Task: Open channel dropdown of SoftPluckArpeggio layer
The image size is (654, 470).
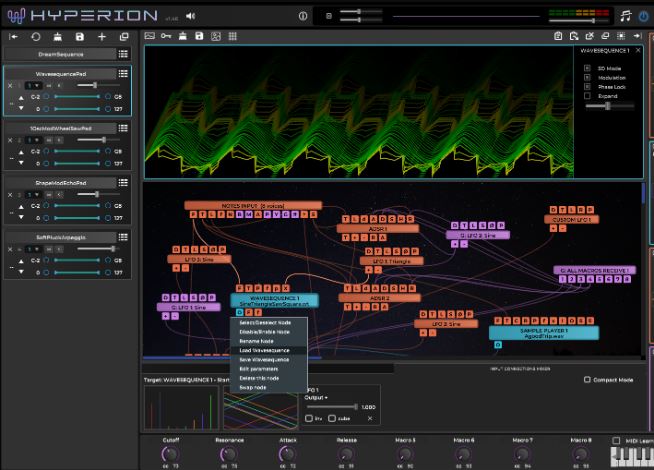Action: pos(33,249)
